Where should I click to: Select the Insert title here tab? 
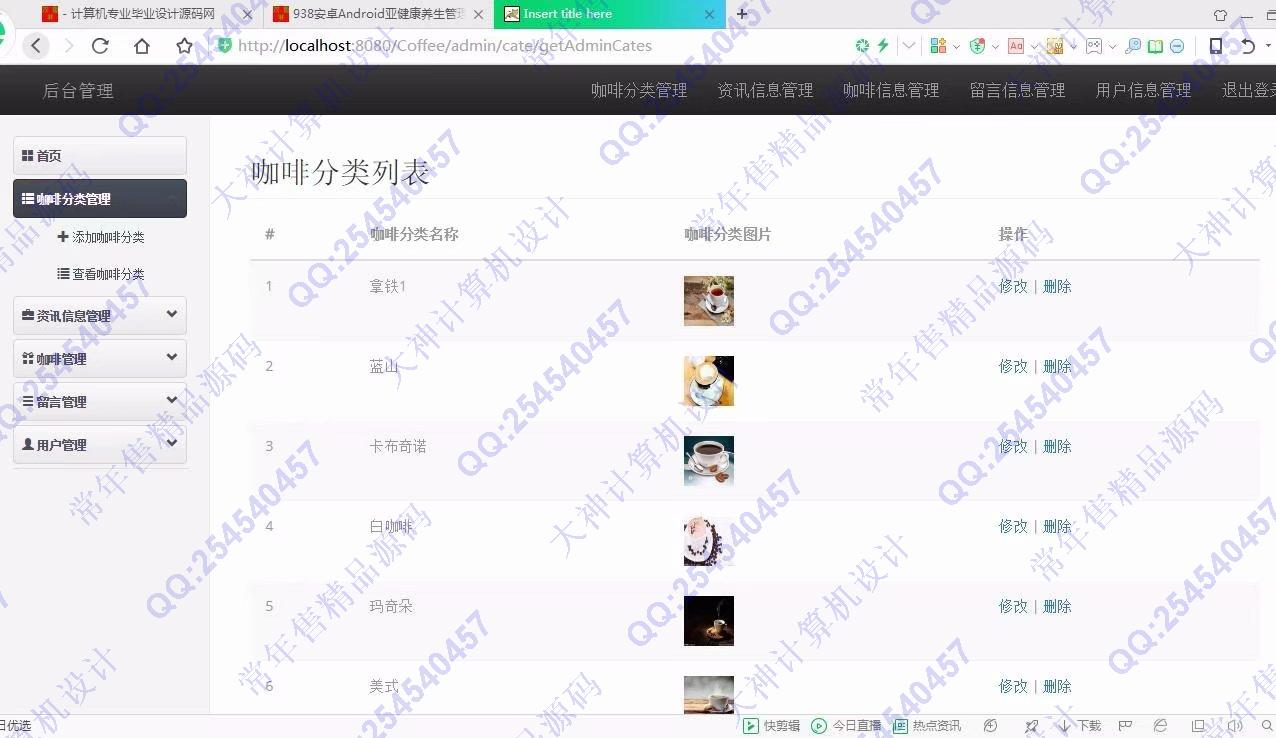point(609,14)
